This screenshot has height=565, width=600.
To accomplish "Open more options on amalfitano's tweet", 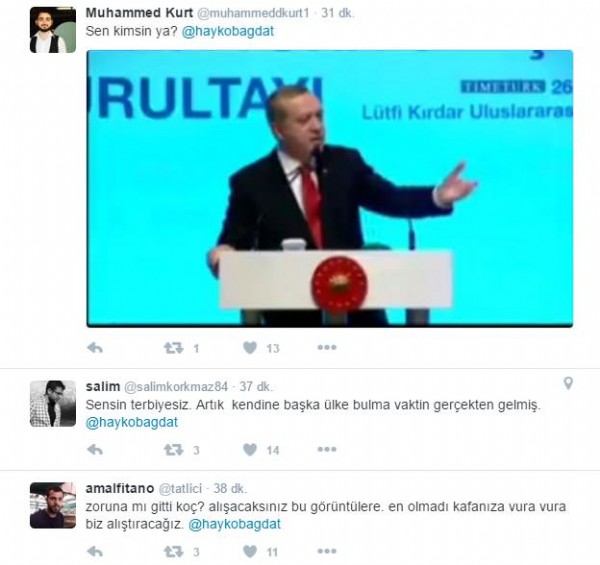I will [x=327, y=551].
